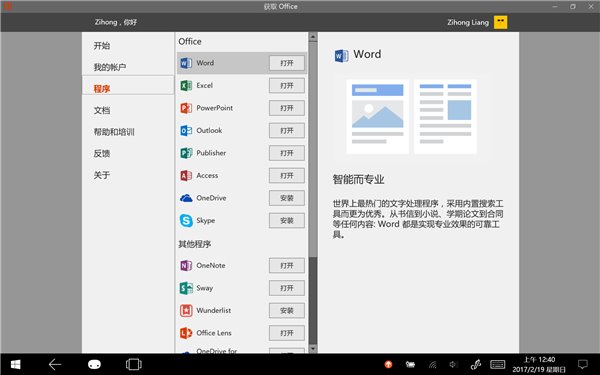
Task: Select the 程序 sidebar item
Action: (128, 85)
